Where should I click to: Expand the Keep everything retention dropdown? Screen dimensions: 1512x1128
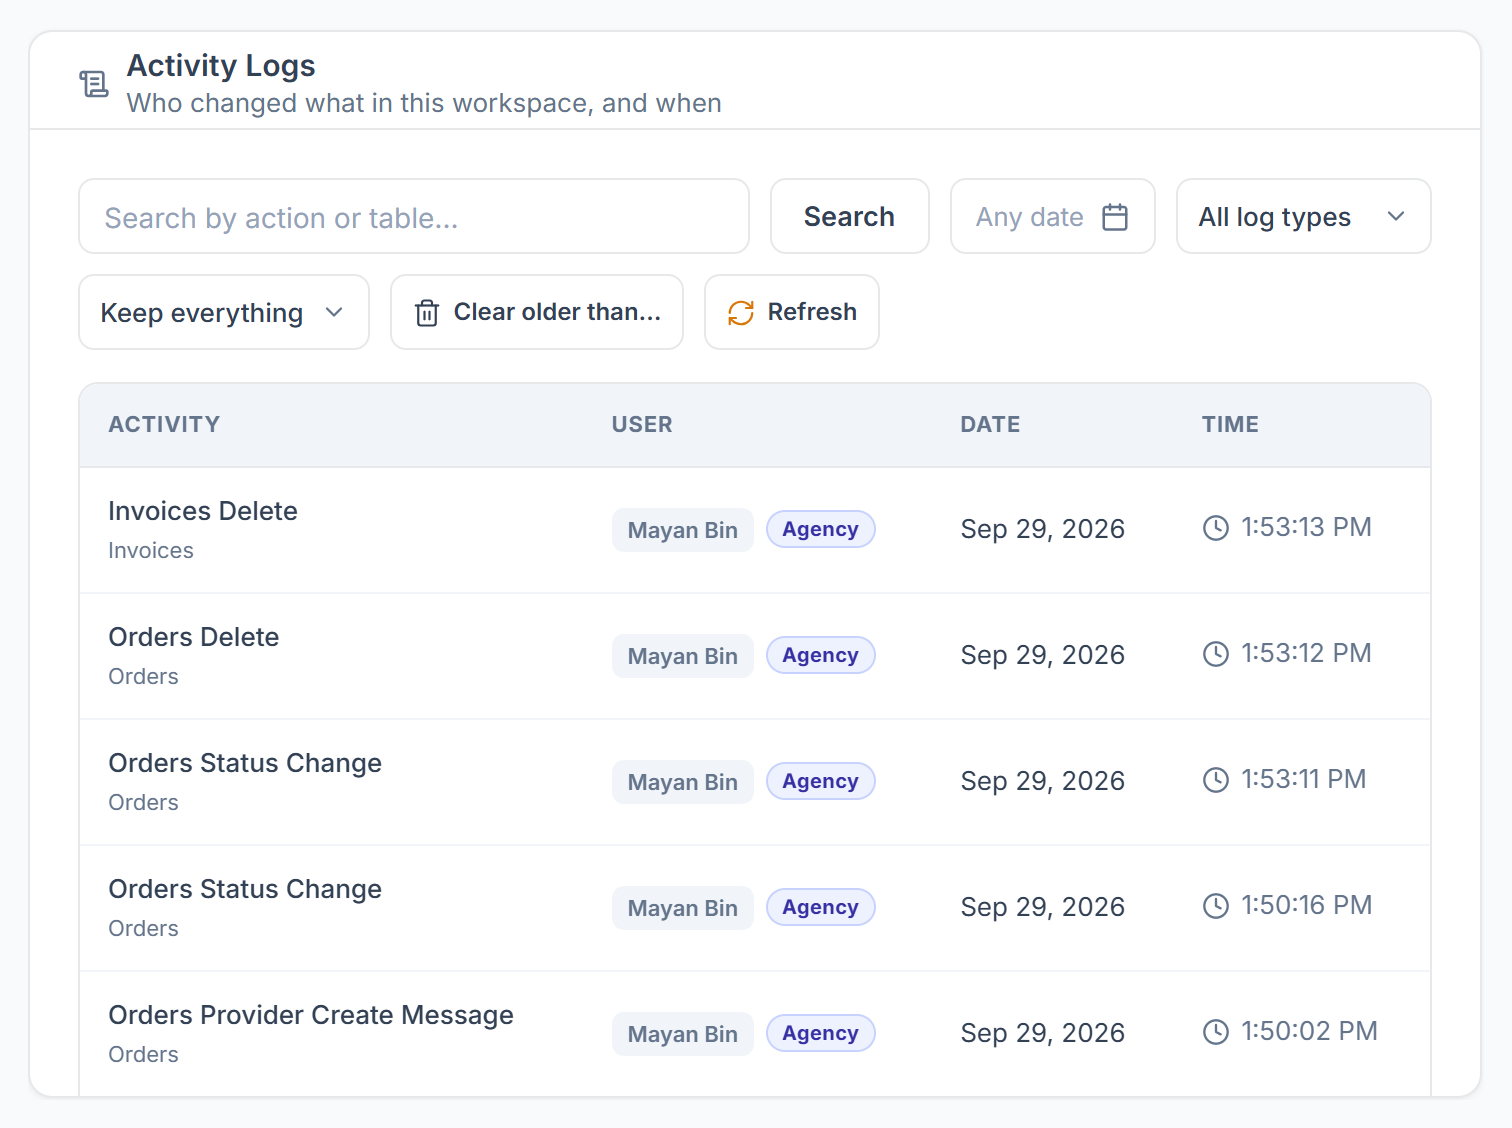pos(224,312)
